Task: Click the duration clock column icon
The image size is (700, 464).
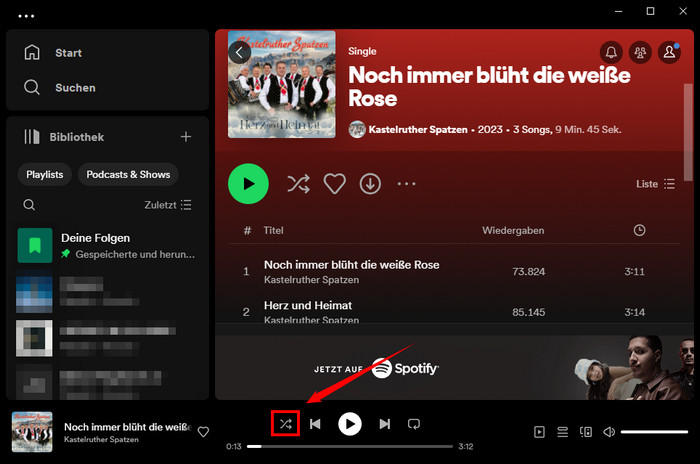Action: click(639, 230)
